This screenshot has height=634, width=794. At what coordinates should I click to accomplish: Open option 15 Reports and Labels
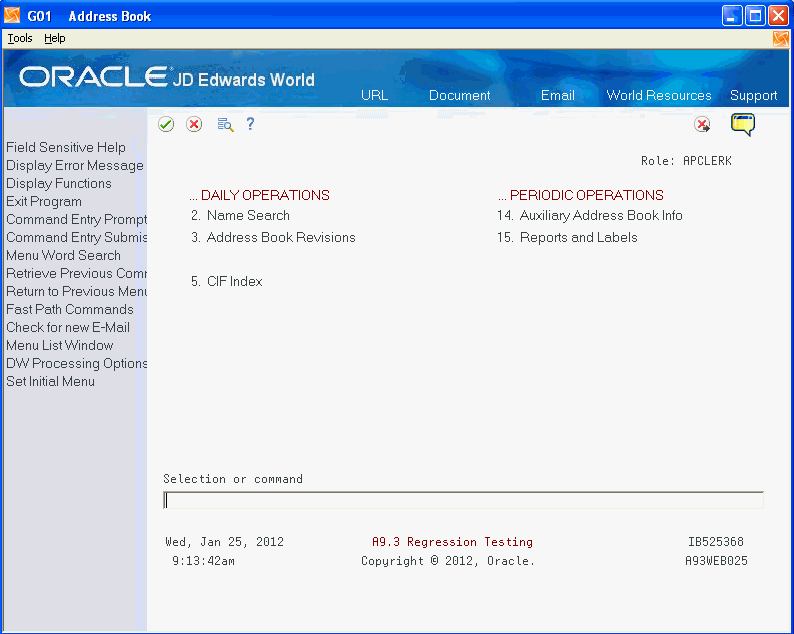coord(567,237)
